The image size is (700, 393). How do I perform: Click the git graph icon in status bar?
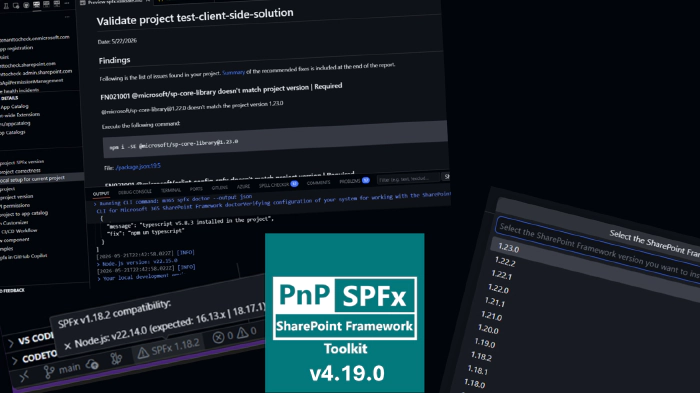pyautogui.click(x=116, y=359)
